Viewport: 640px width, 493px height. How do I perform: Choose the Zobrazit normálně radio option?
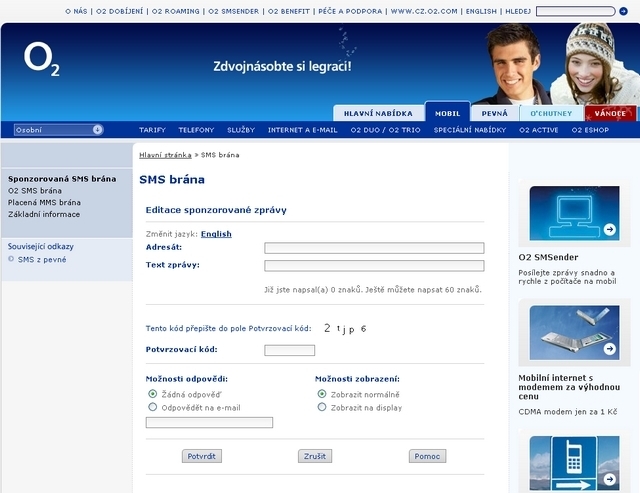[x=322, y=394]
